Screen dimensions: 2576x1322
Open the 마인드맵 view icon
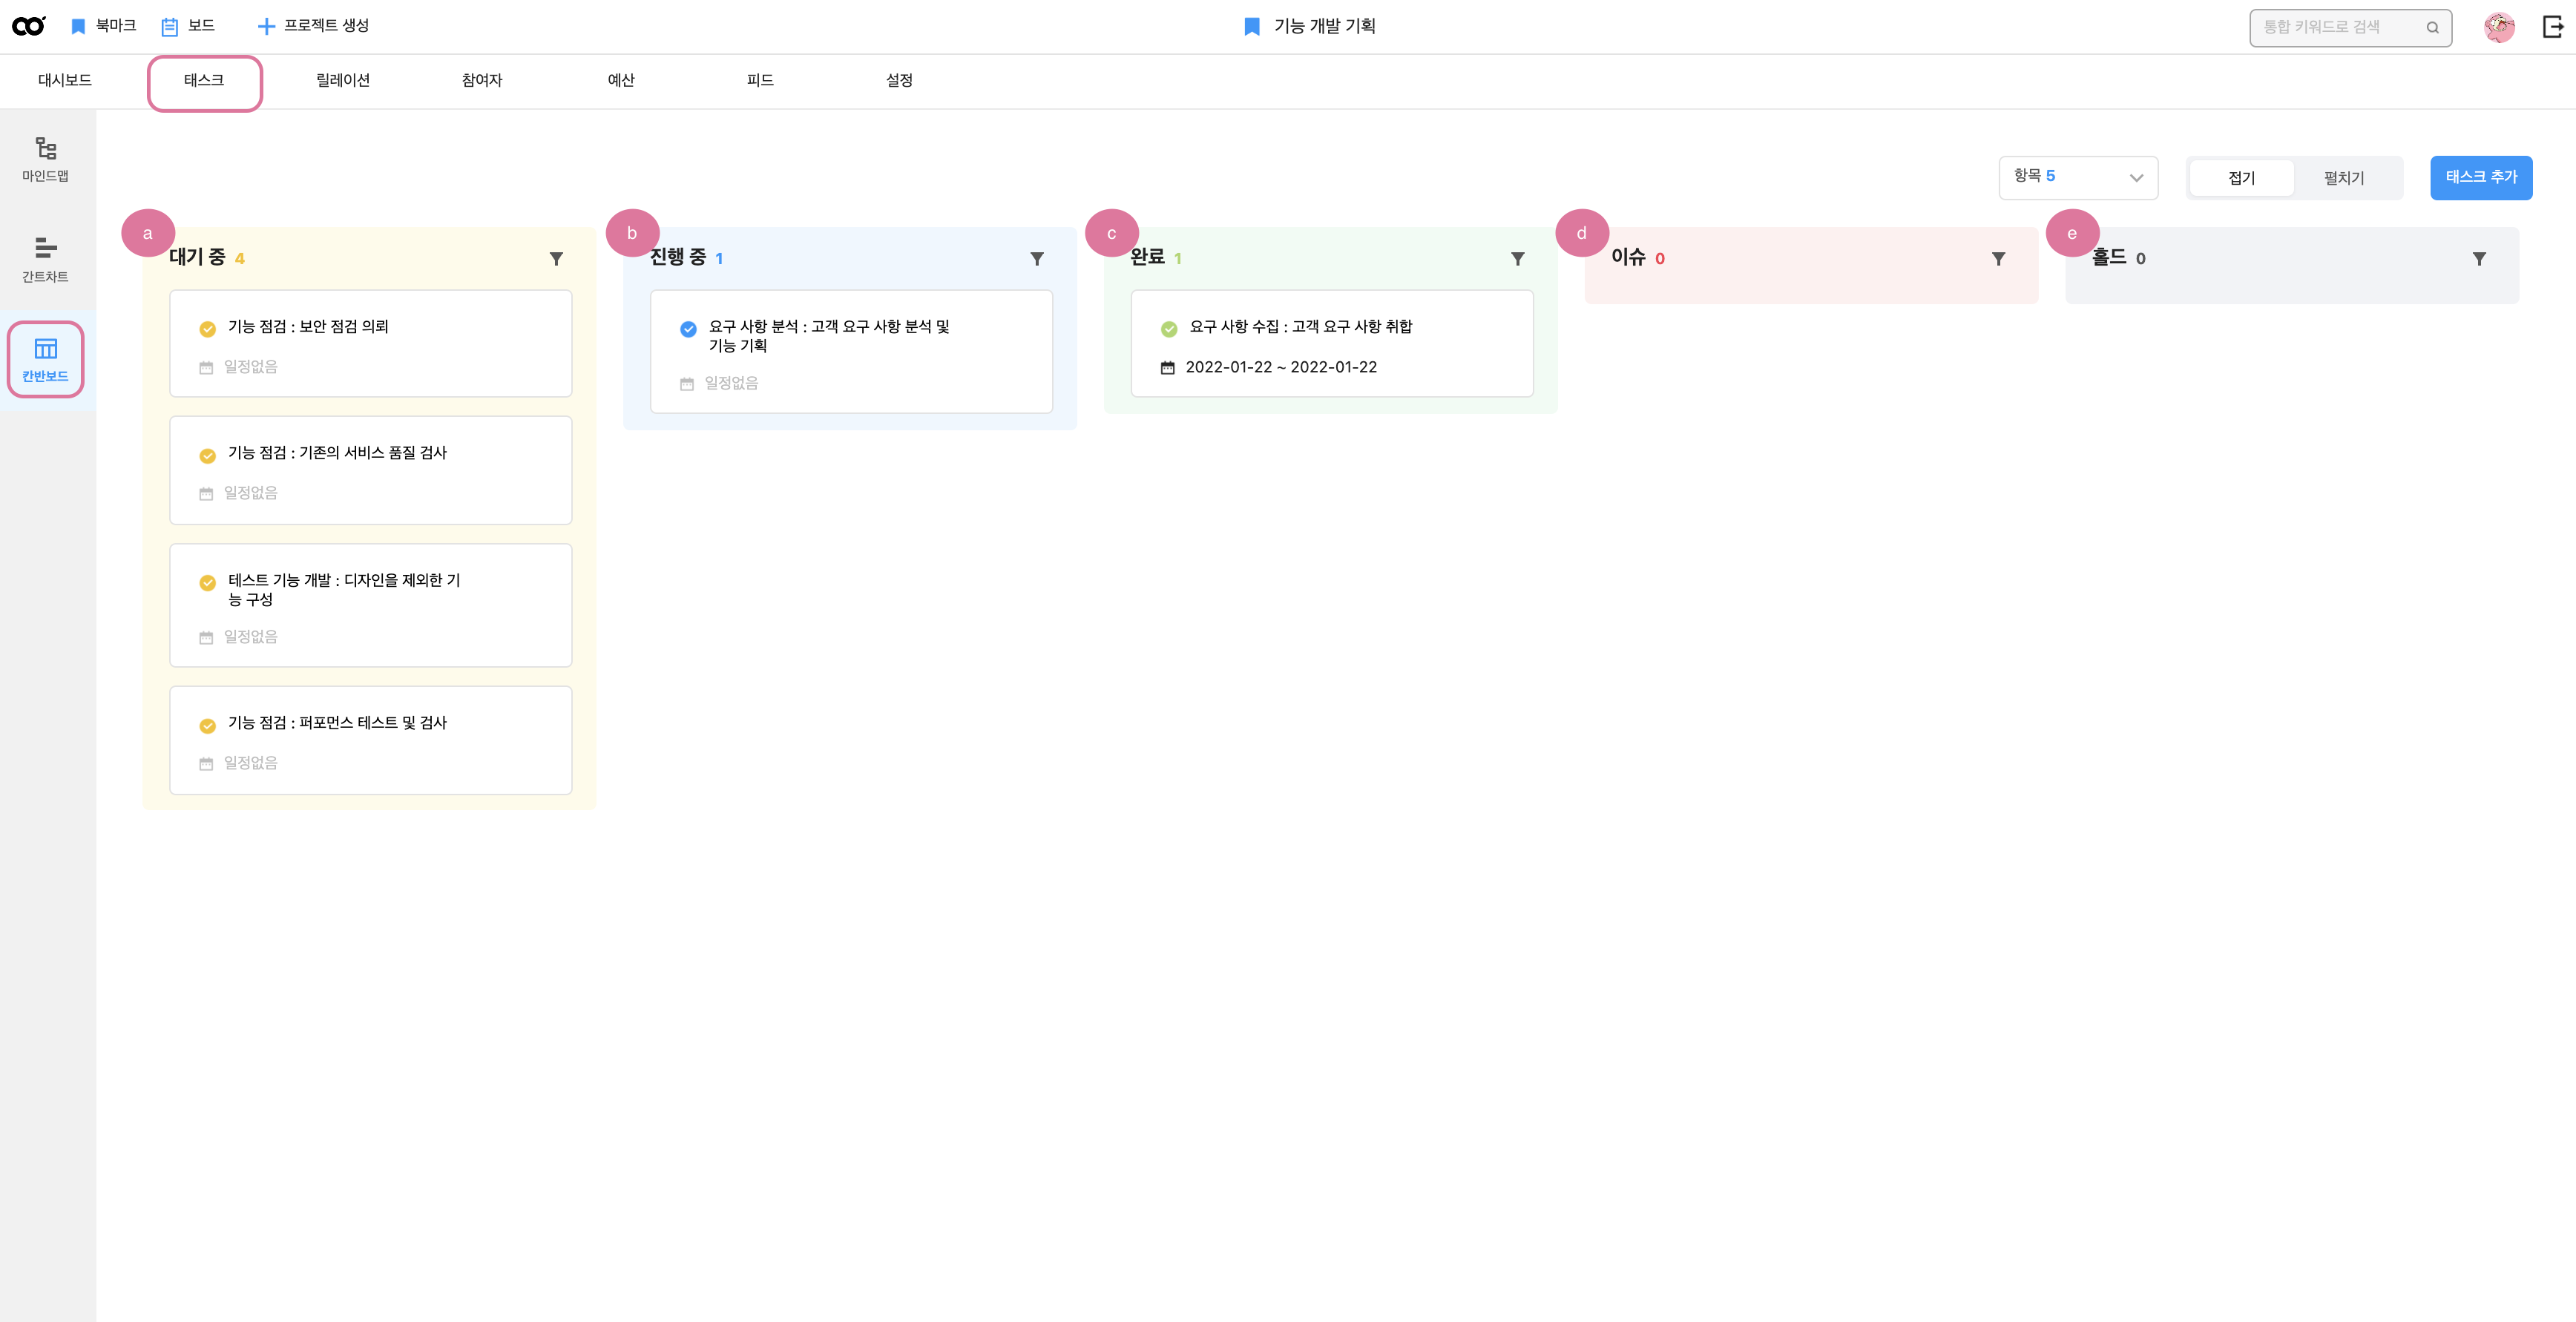[46, 150]
